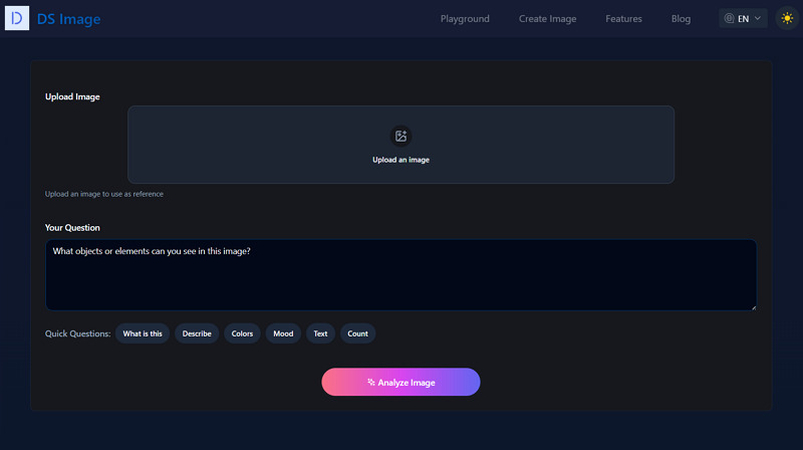Toggle the sun light-mode theme button
803x450 pixels.
[787, 18]
